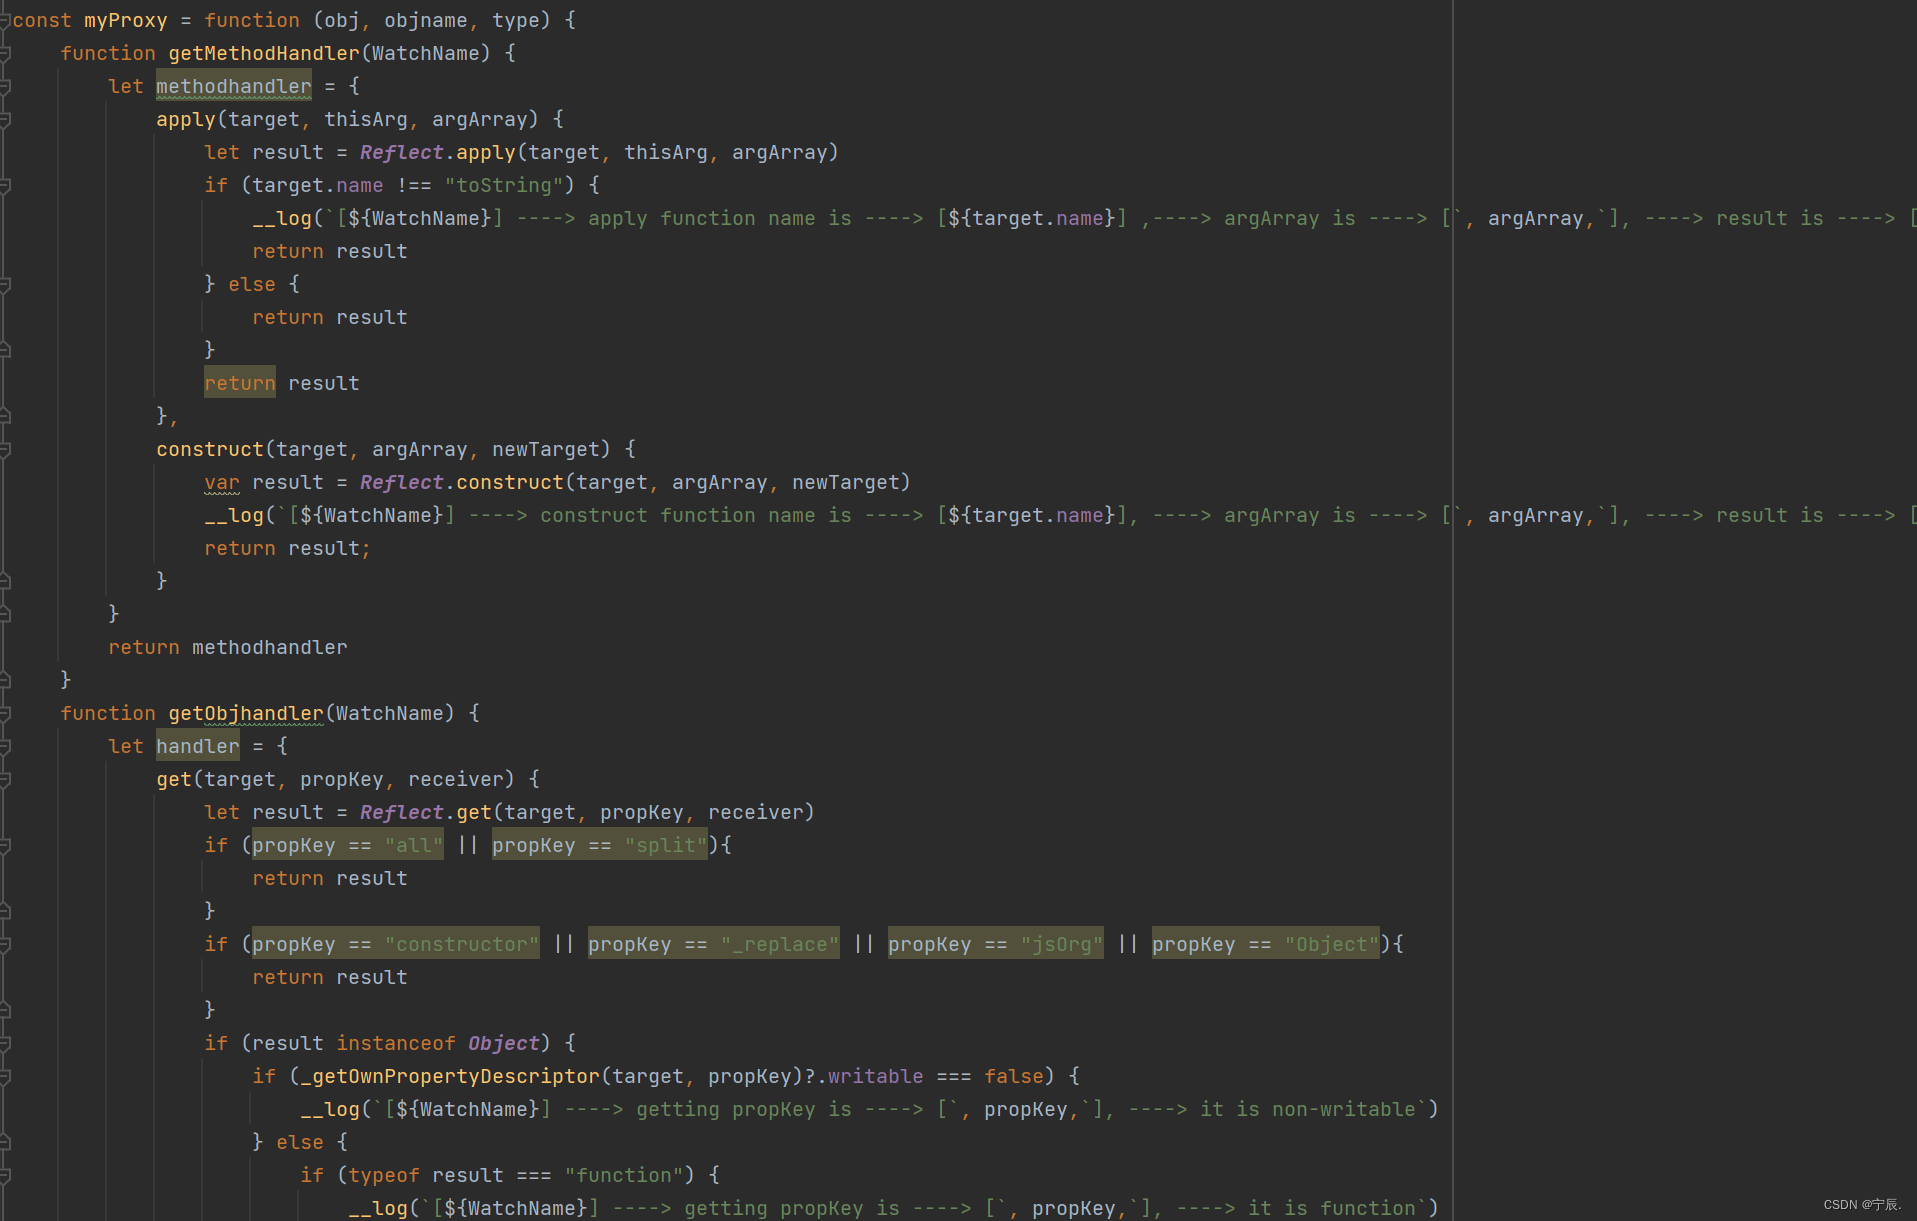Click the instanceof keyword
This screenshot has width=1917, height=1221.
coord(396,1043)
